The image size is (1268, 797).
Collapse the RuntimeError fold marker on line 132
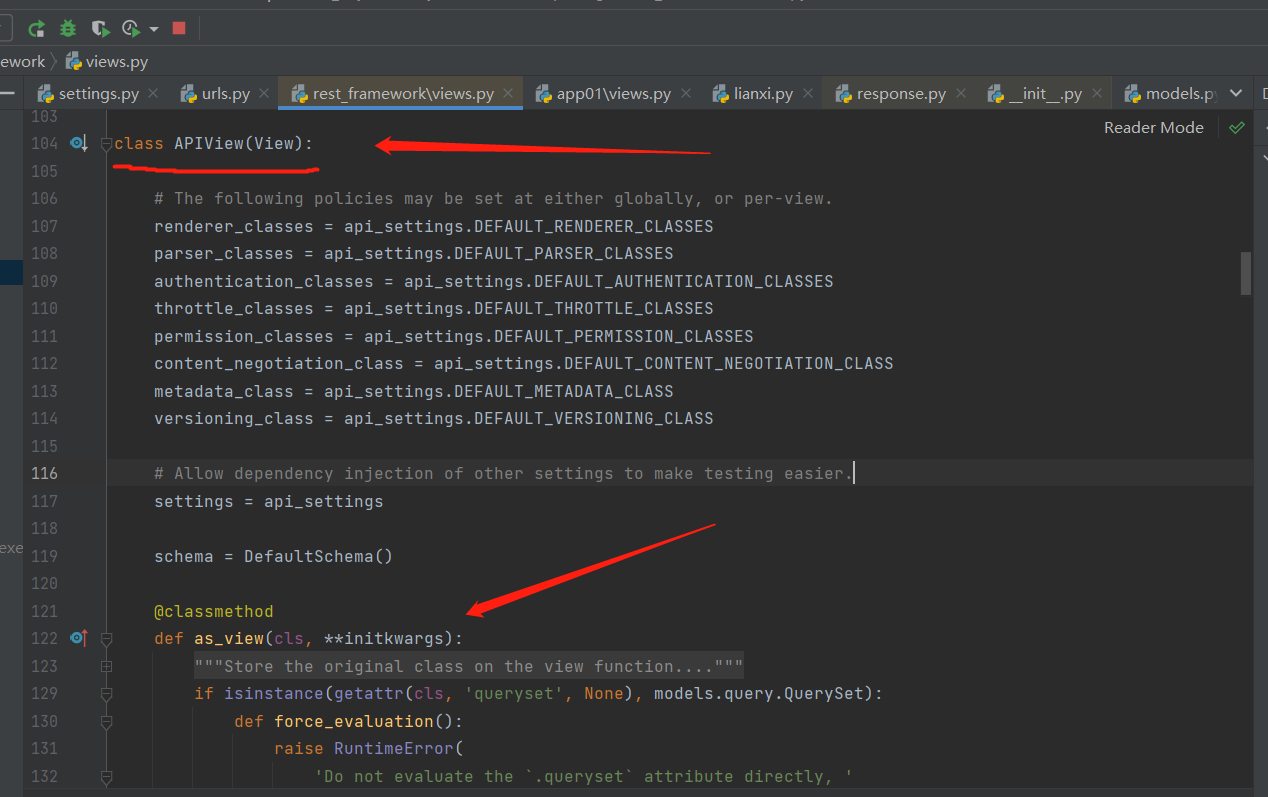point(107,776)
